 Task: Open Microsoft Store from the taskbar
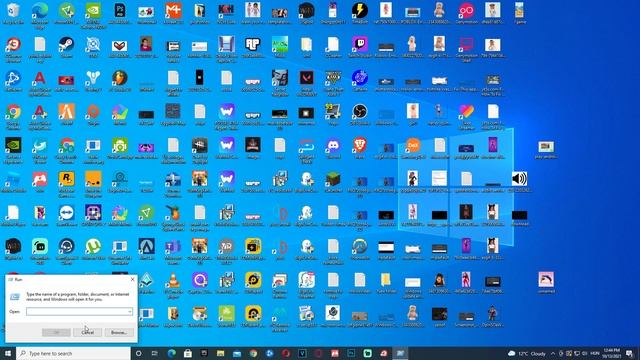pos(188,353)
